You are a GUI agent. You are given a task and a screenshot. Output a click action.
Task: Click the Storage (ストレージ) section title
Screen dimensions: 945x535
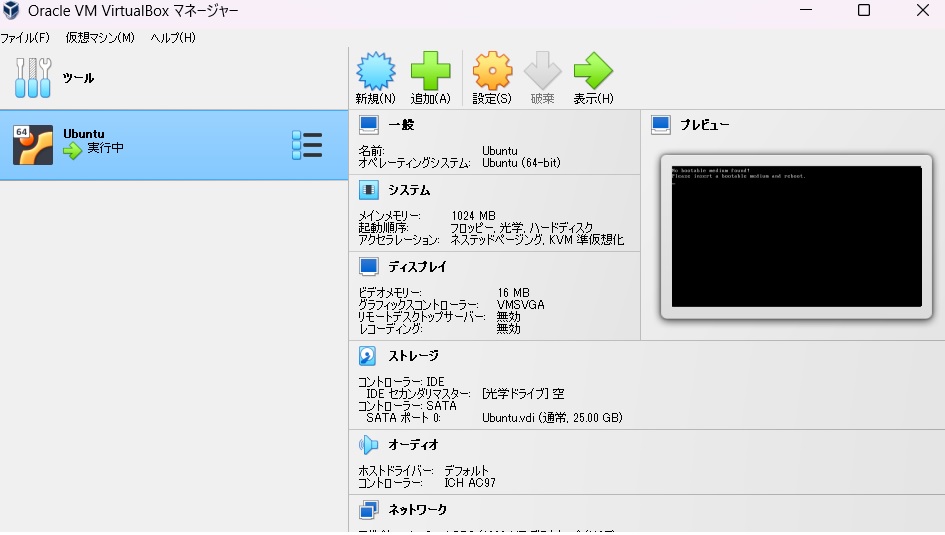tap(413, 355)
